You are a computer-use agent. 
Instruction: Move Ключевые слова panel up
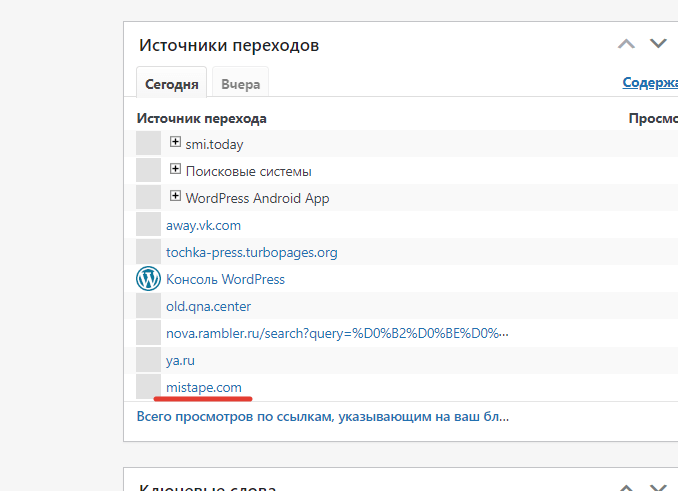pyautogui.click(x=626, y=488)
